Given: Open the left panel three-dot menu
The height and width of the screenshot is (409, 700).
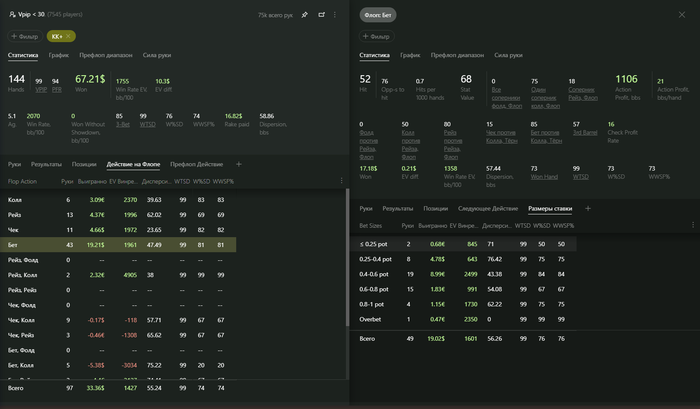Looking at the screenshot, I should (x=335, y=15).
